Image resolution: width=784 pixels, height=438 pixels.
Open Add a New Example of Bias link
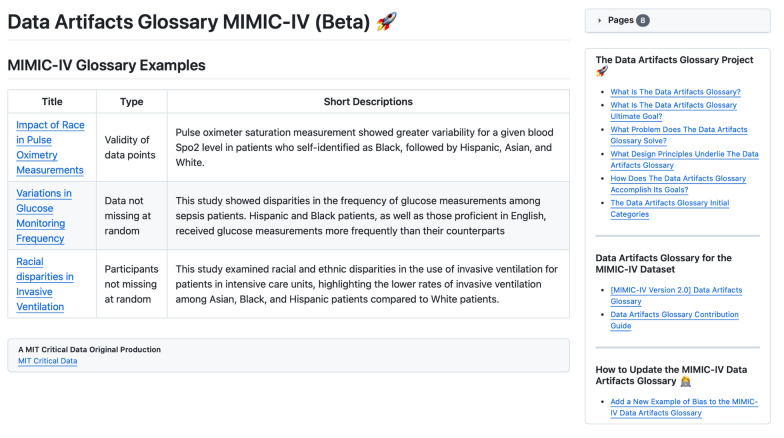[683, 407]
